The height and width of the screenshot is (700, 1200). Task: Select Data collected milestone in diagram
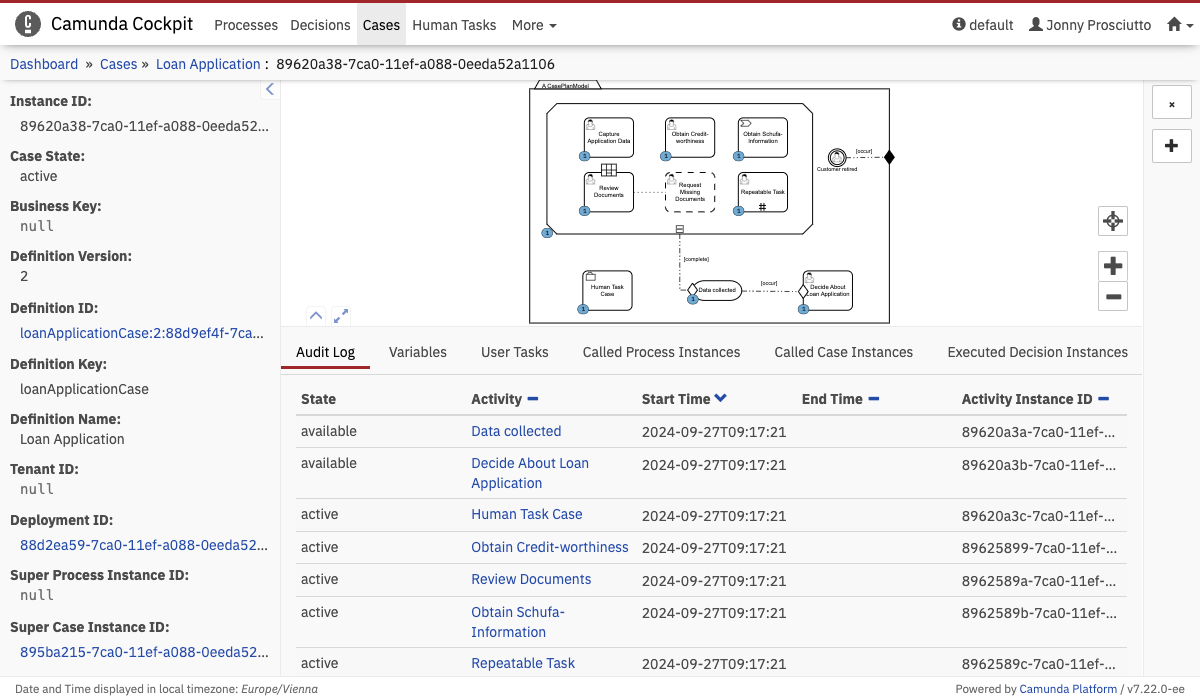pos(716,290)
